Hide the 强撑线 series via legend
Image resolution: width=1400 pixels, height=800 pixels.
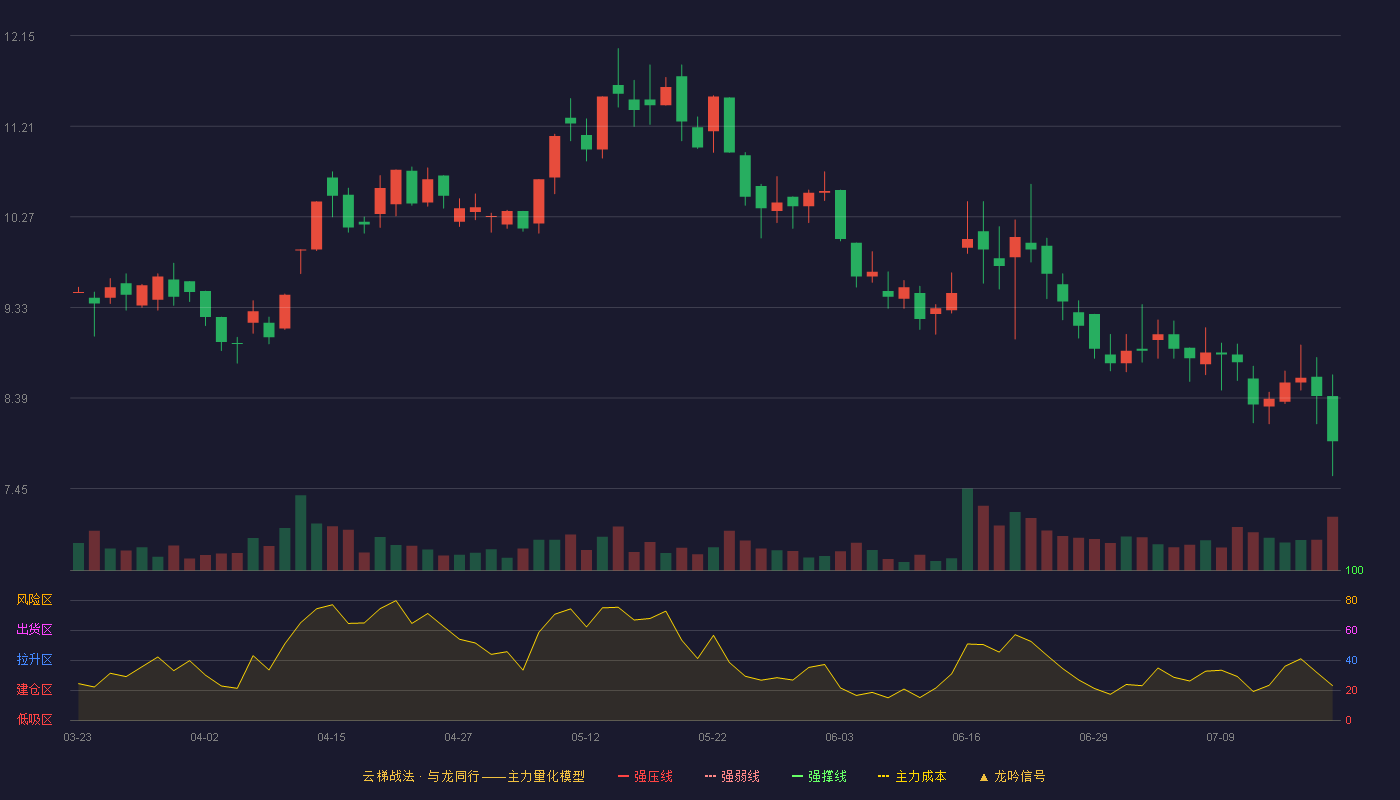pos(819,776)
